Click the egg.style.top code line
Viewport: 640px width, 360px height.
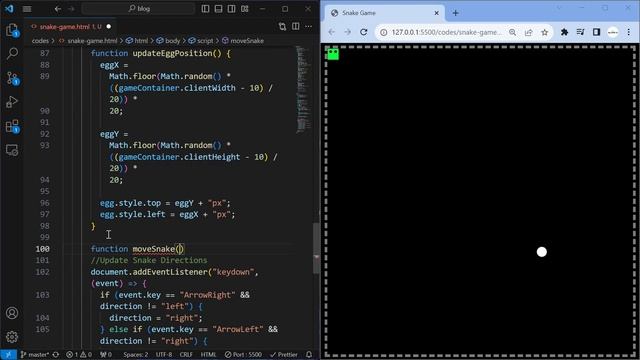coord(165,203)
